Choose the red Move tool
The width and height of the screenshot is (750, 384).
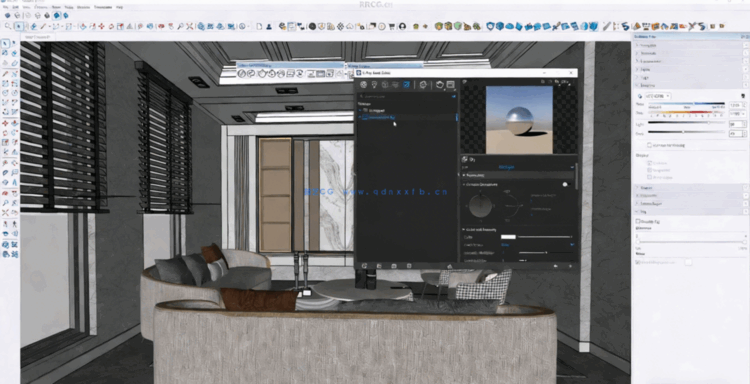coord(101,26)
